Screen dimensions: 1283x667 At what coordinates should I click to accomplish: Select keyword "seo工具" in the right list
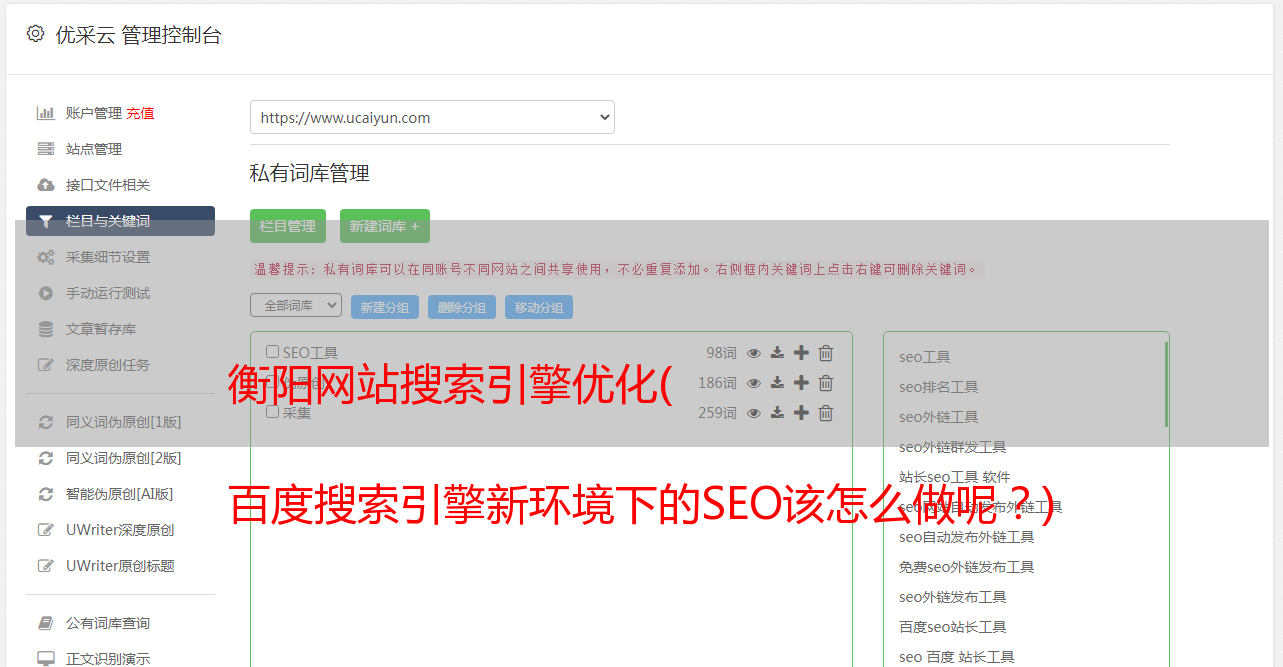(925, 357)
